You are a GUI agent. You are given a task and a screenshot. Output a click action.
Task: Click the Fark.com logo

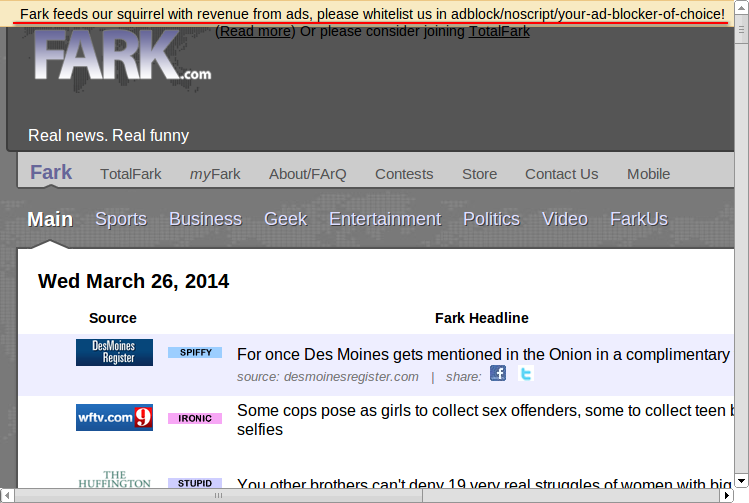pyautogui.click(x=122, y=58)
